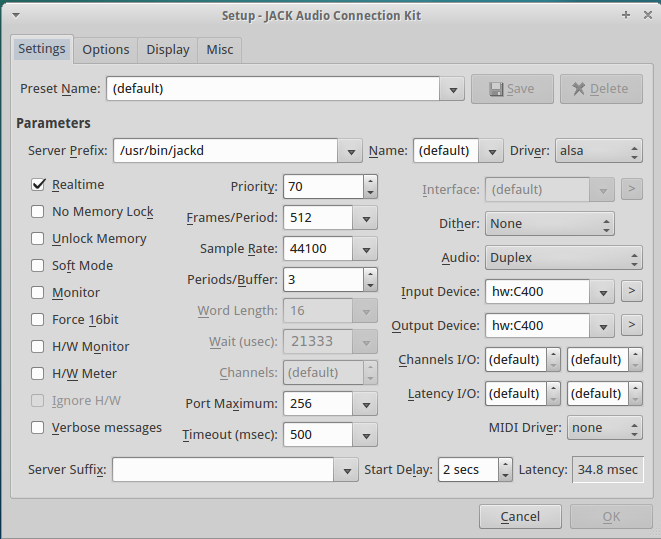The height and width of the screenshot is (539, 661).
Task: Switch to the Misc tab
Action: [x=219, y=49]
